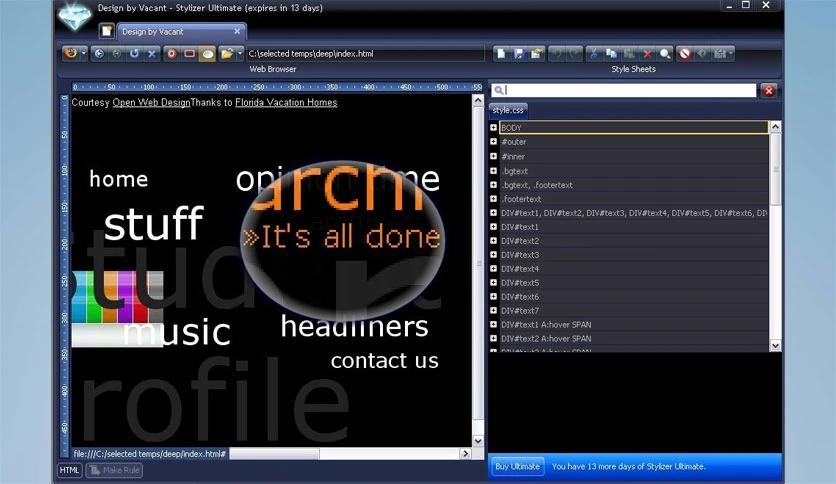The width and height of the screenshot is (836, 484).
Task: Click the horizontal scrollbar right arrow
Action: tap(465, 453)
